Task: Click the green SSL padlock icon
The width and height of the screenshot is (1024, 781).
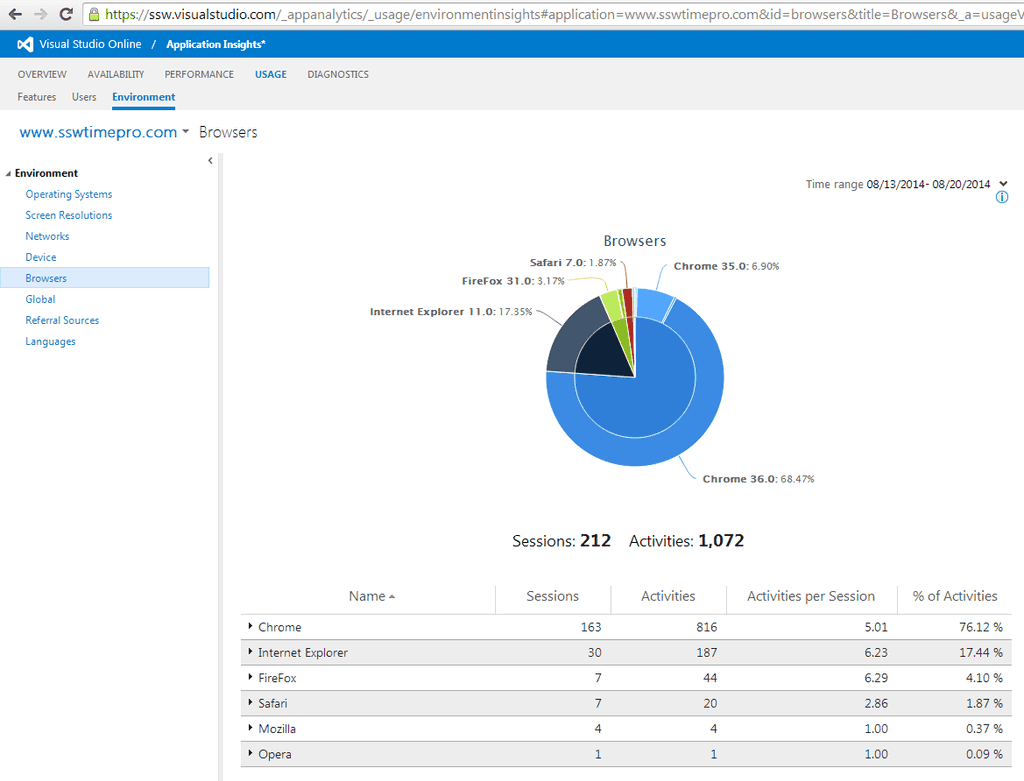Action: [93, 15]
